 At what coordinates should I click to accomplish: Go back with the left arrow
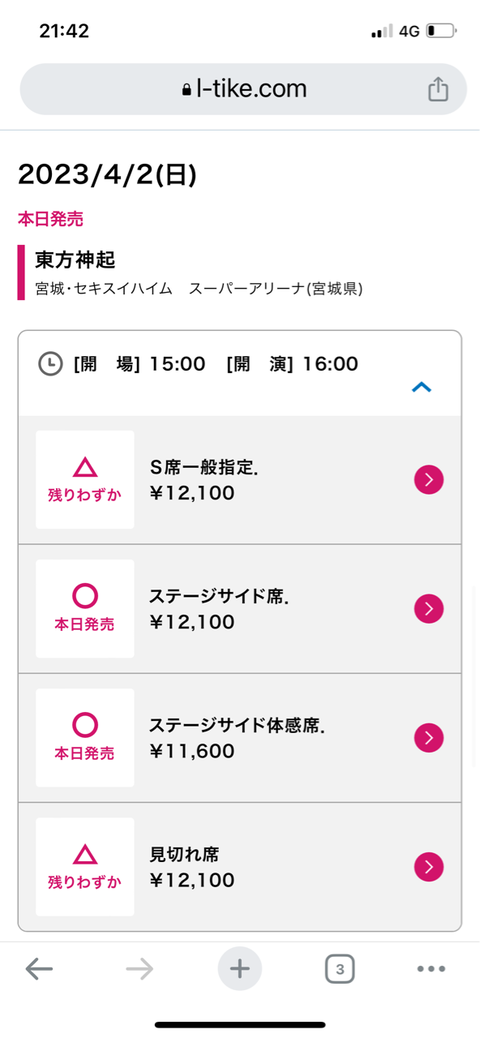(x=39, y=969)
